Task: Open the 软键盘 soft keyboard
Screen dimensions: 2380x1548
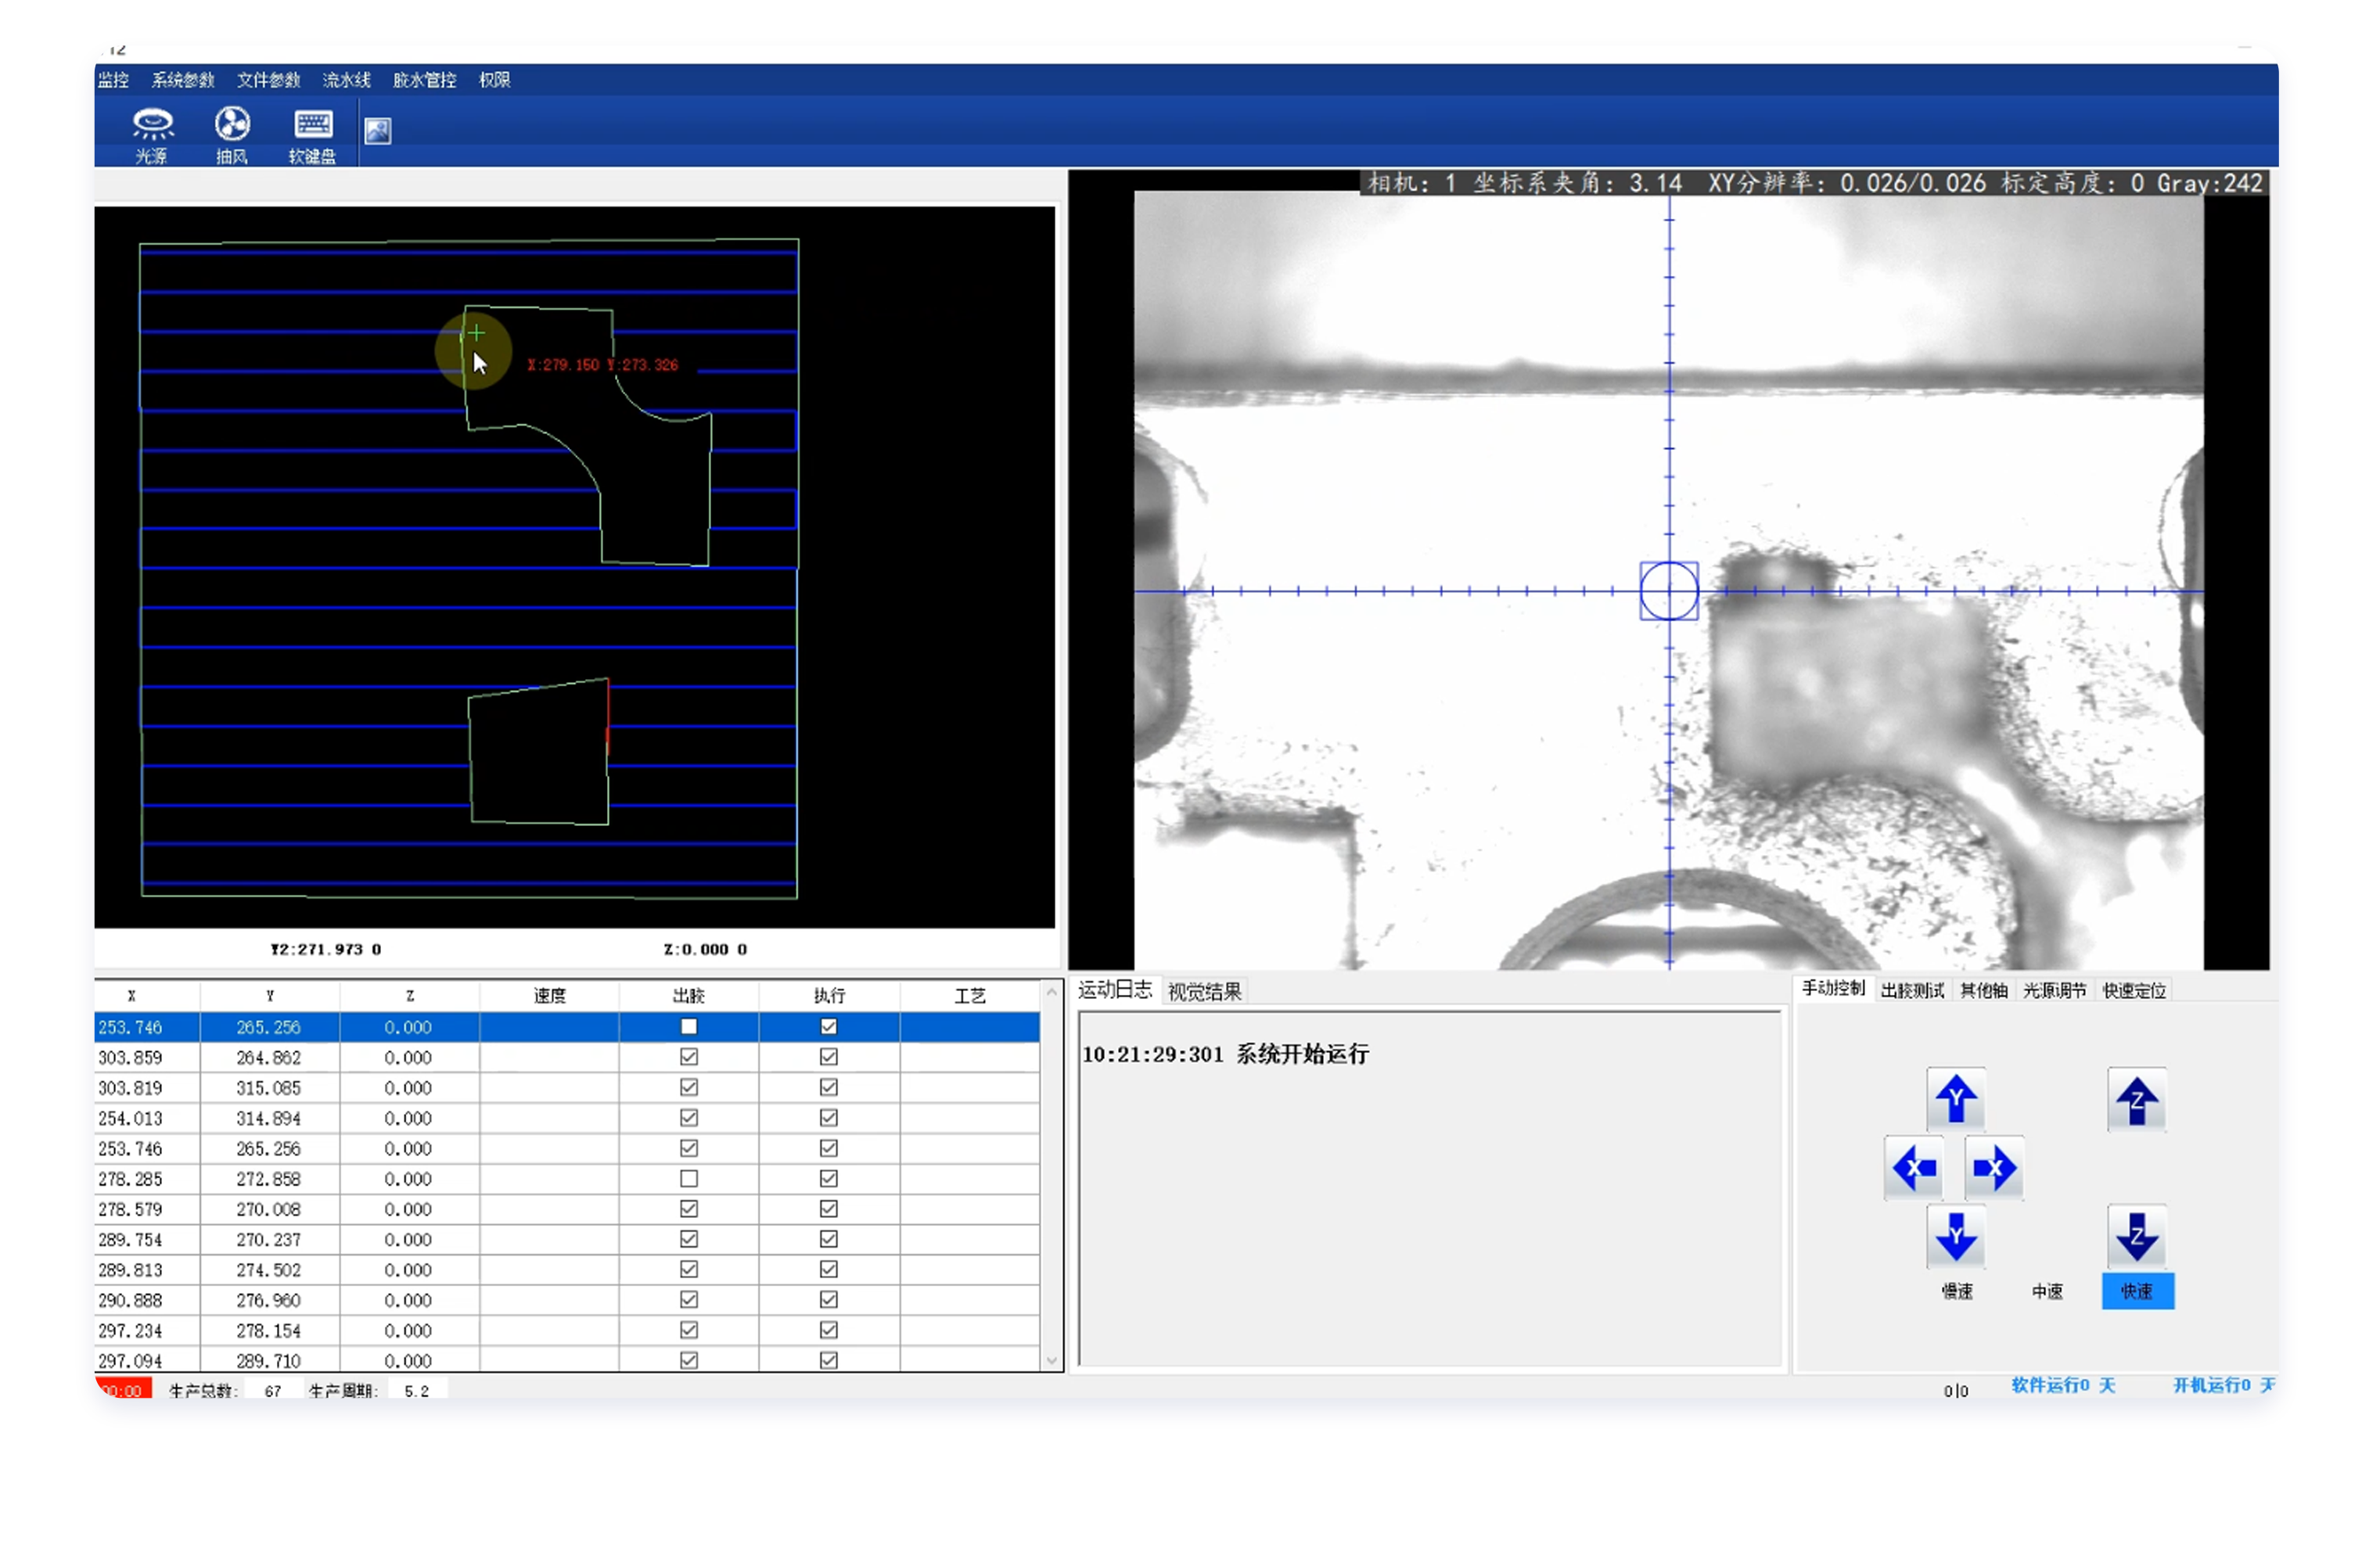Action: [x=312, y=126]
